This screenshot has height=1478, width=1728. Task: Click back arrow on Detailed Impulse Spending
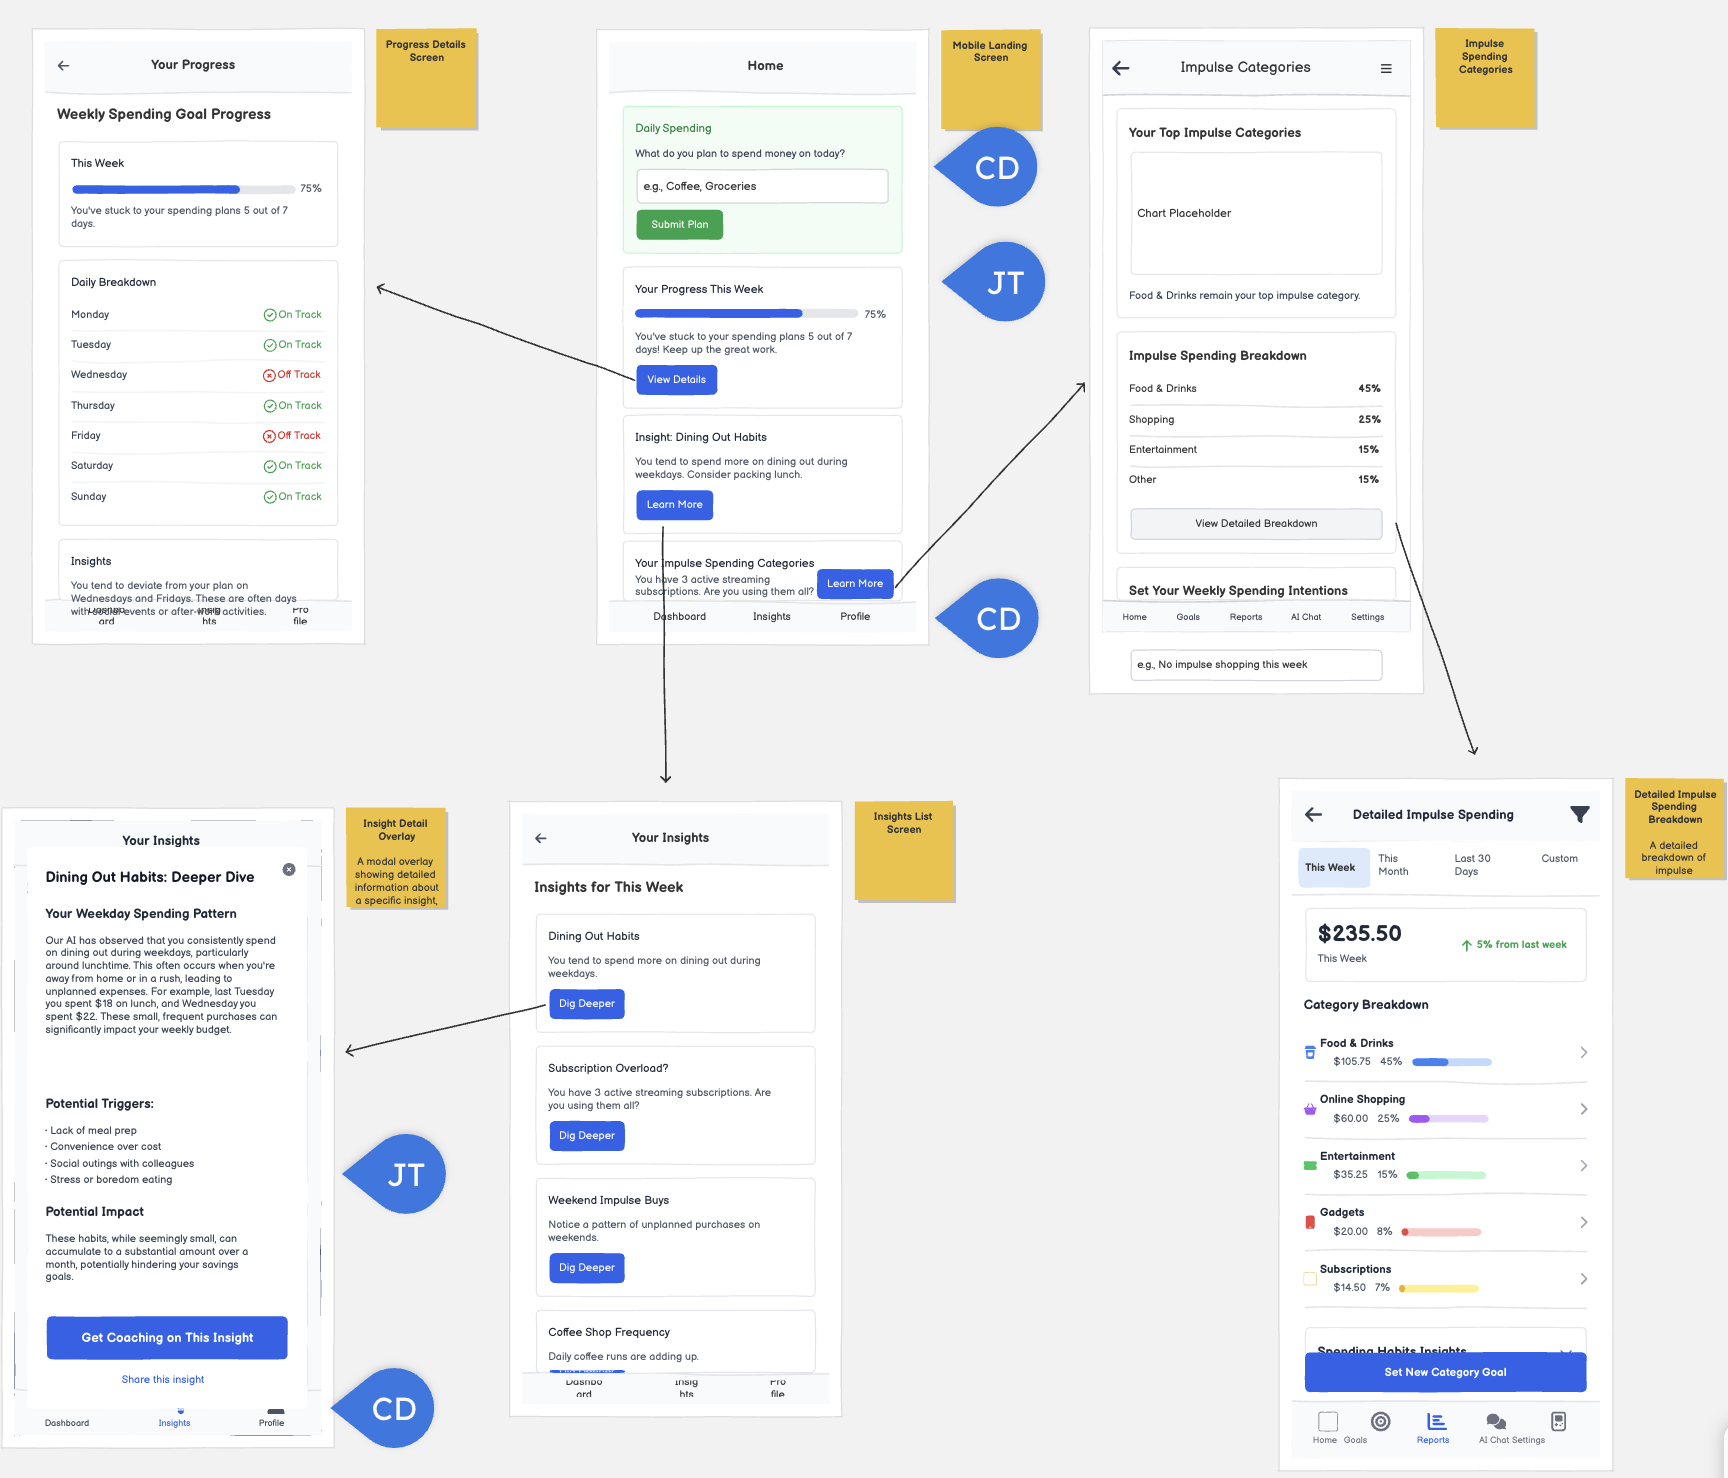[1314, 815]
